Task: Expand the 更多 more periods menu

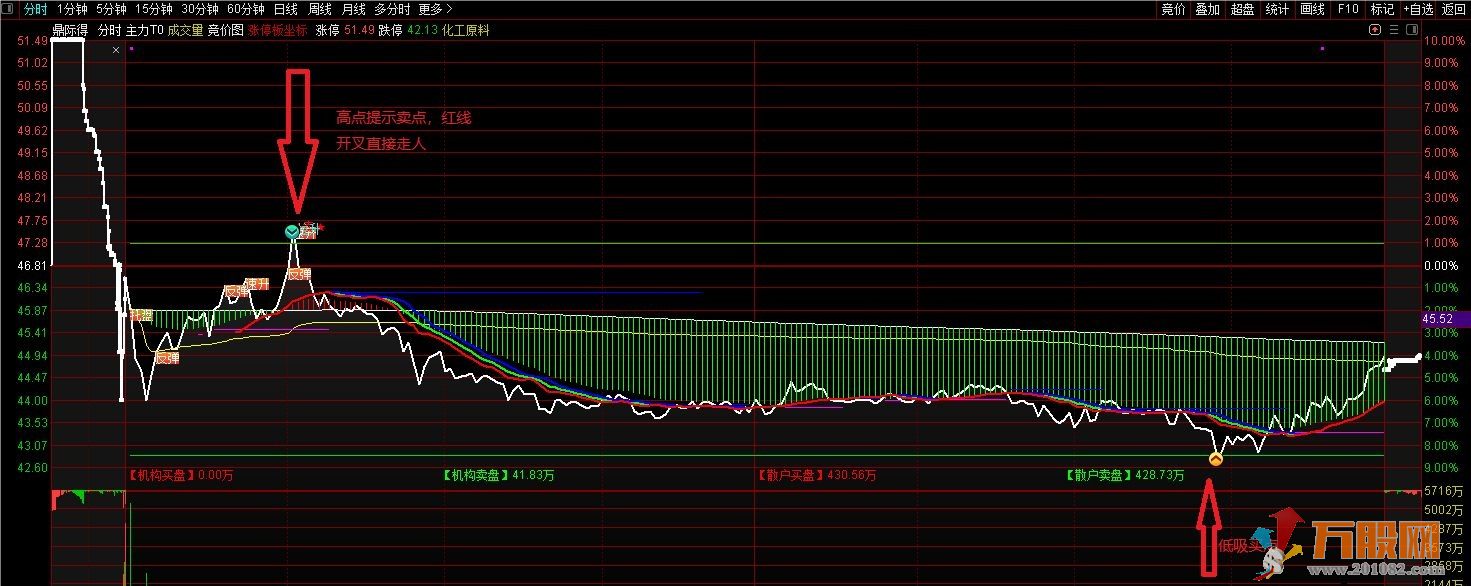Action: 435,9
